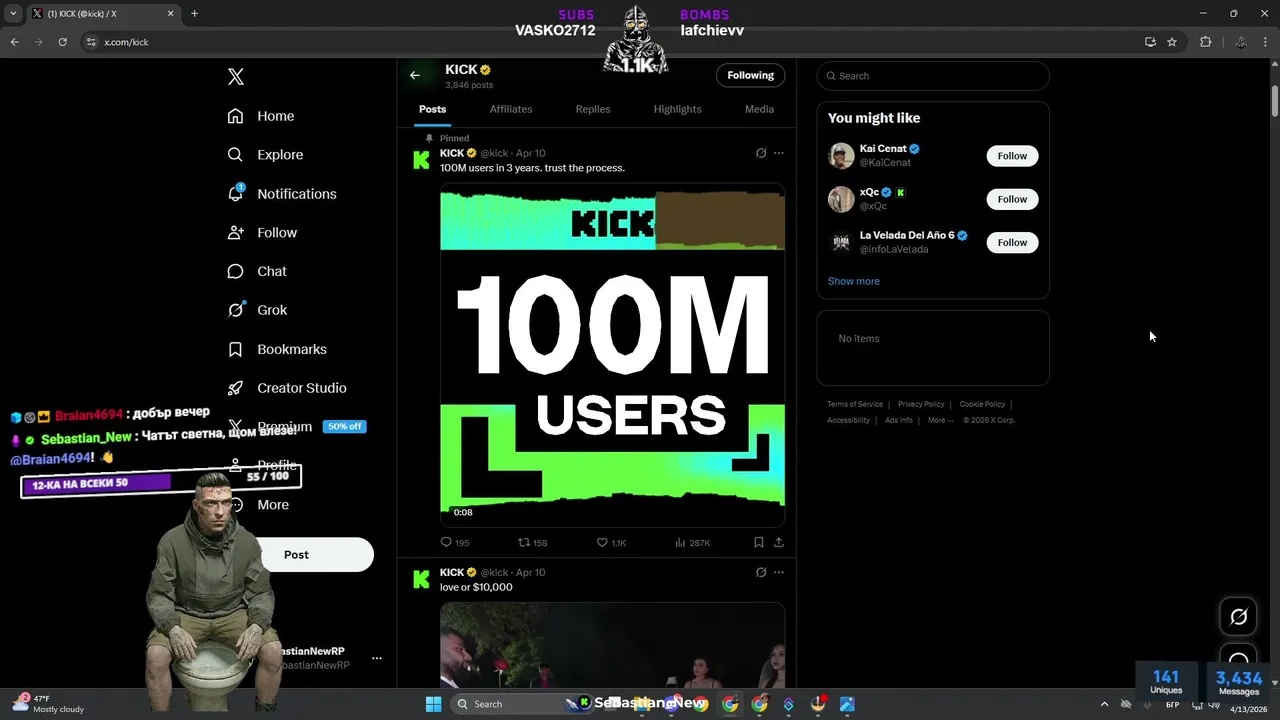The height and width of the screenshot is (720, 1280).
Task: Open Home in the X sidebar
Action: [x=261, y=116]
